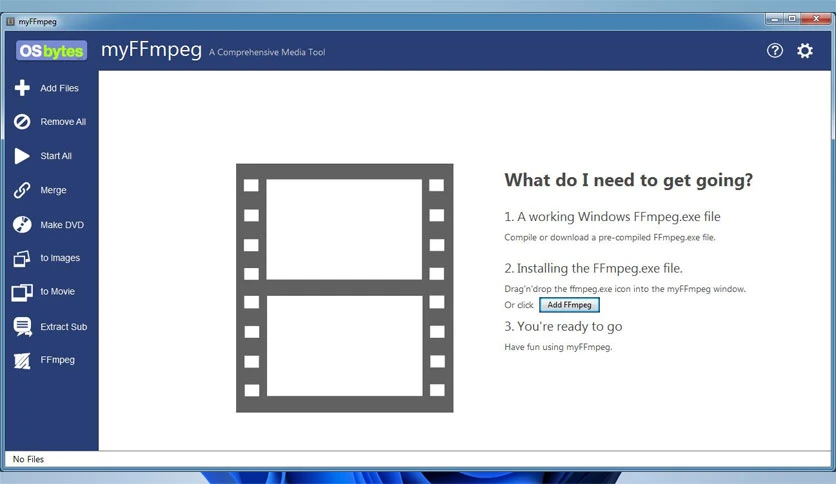Click '1. A working Windows FFmpeg.exe file' text
This screenshot has height=484, width=836.
[612, 216]
